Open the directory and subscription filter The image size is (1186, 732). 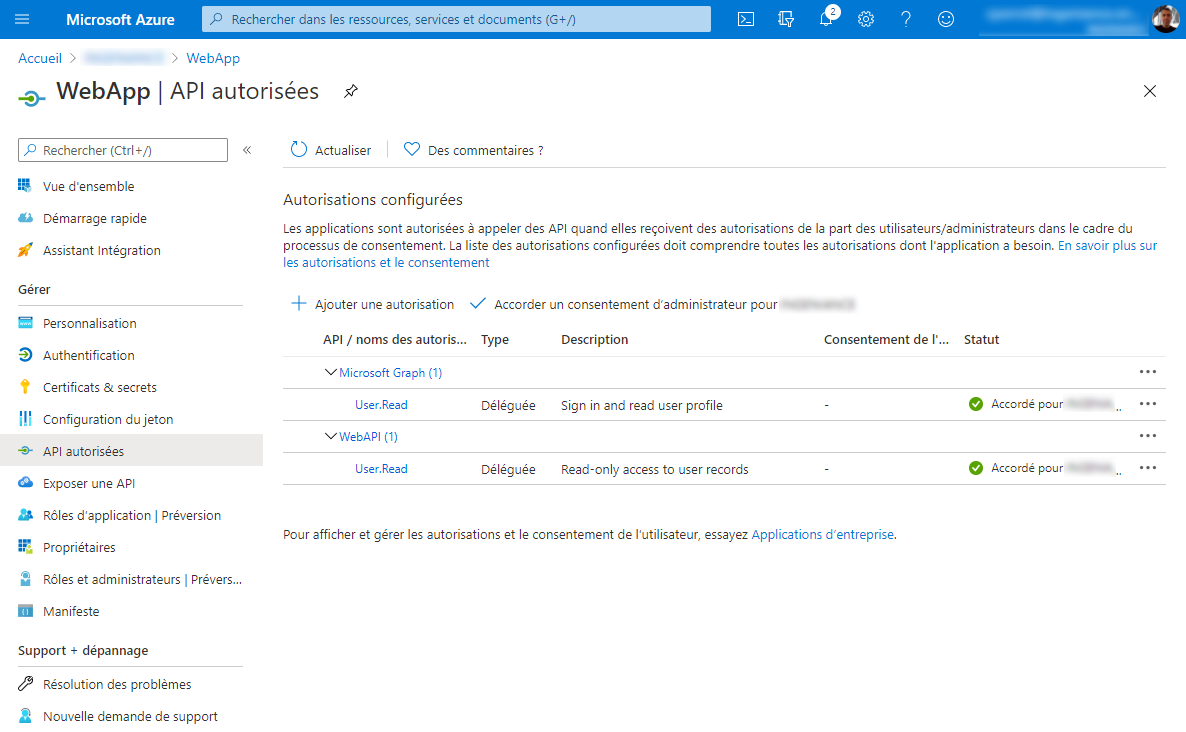tap(786, 20)
